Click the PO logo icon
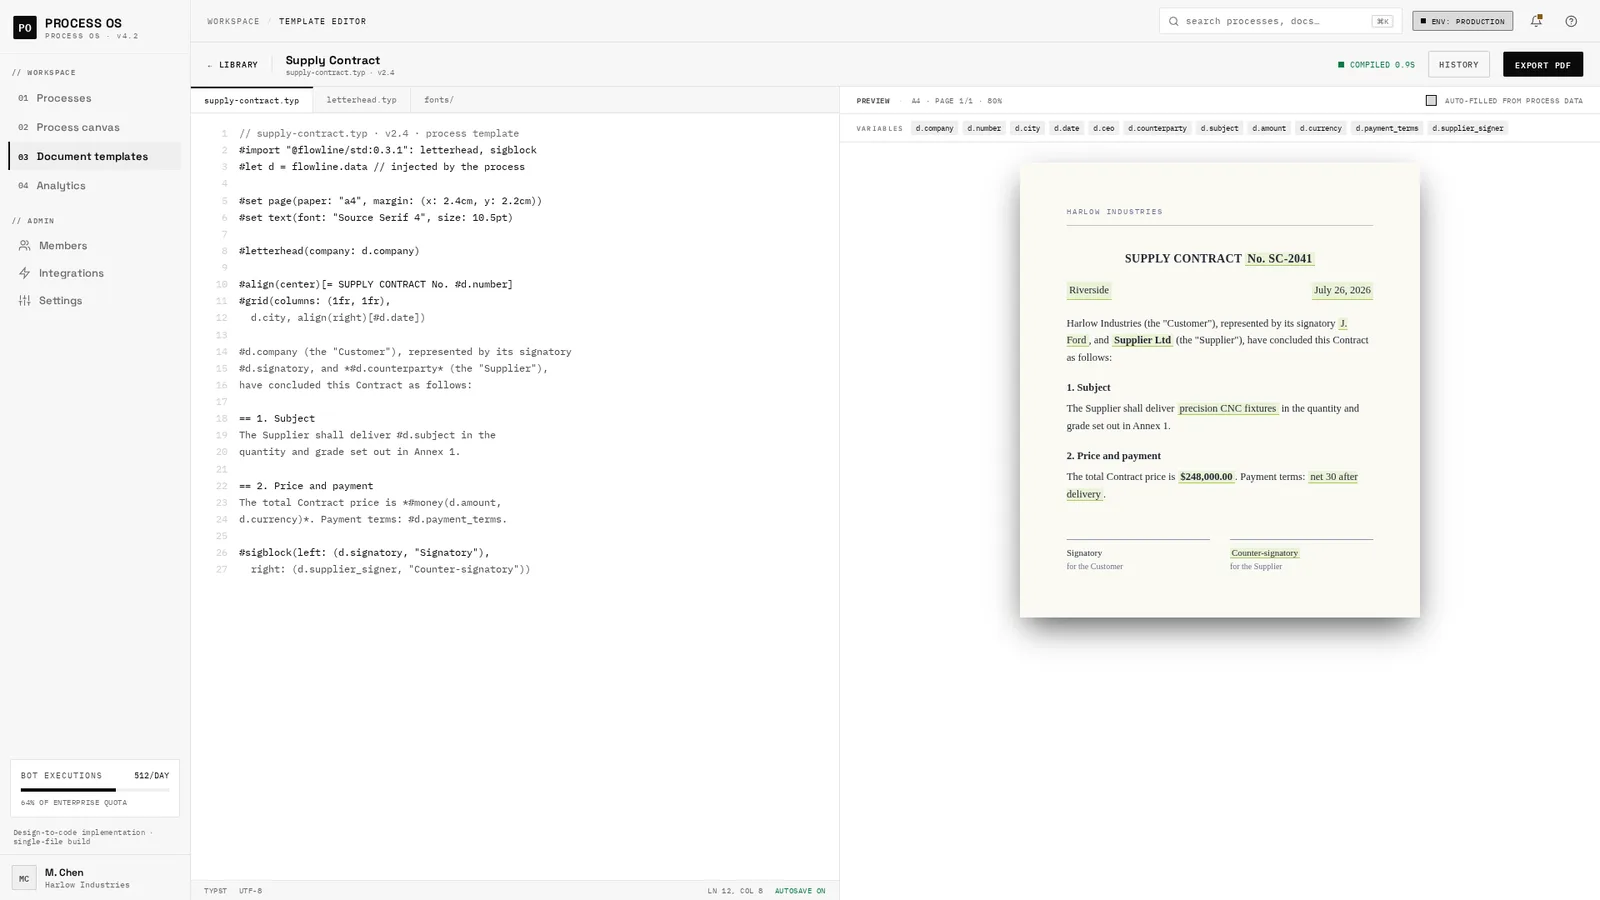 (24, 28)
